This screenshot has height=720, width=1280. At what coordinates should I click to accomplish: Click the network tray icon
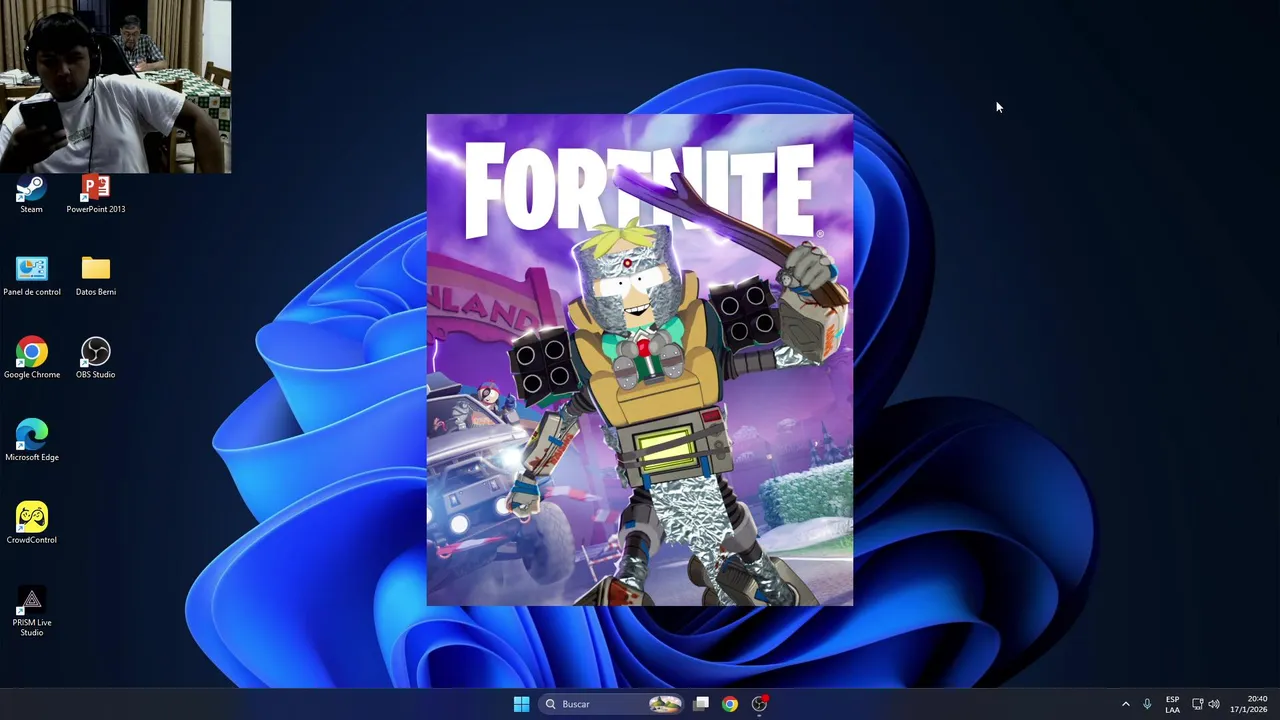pyautogui.click(x=1197, y=704)
